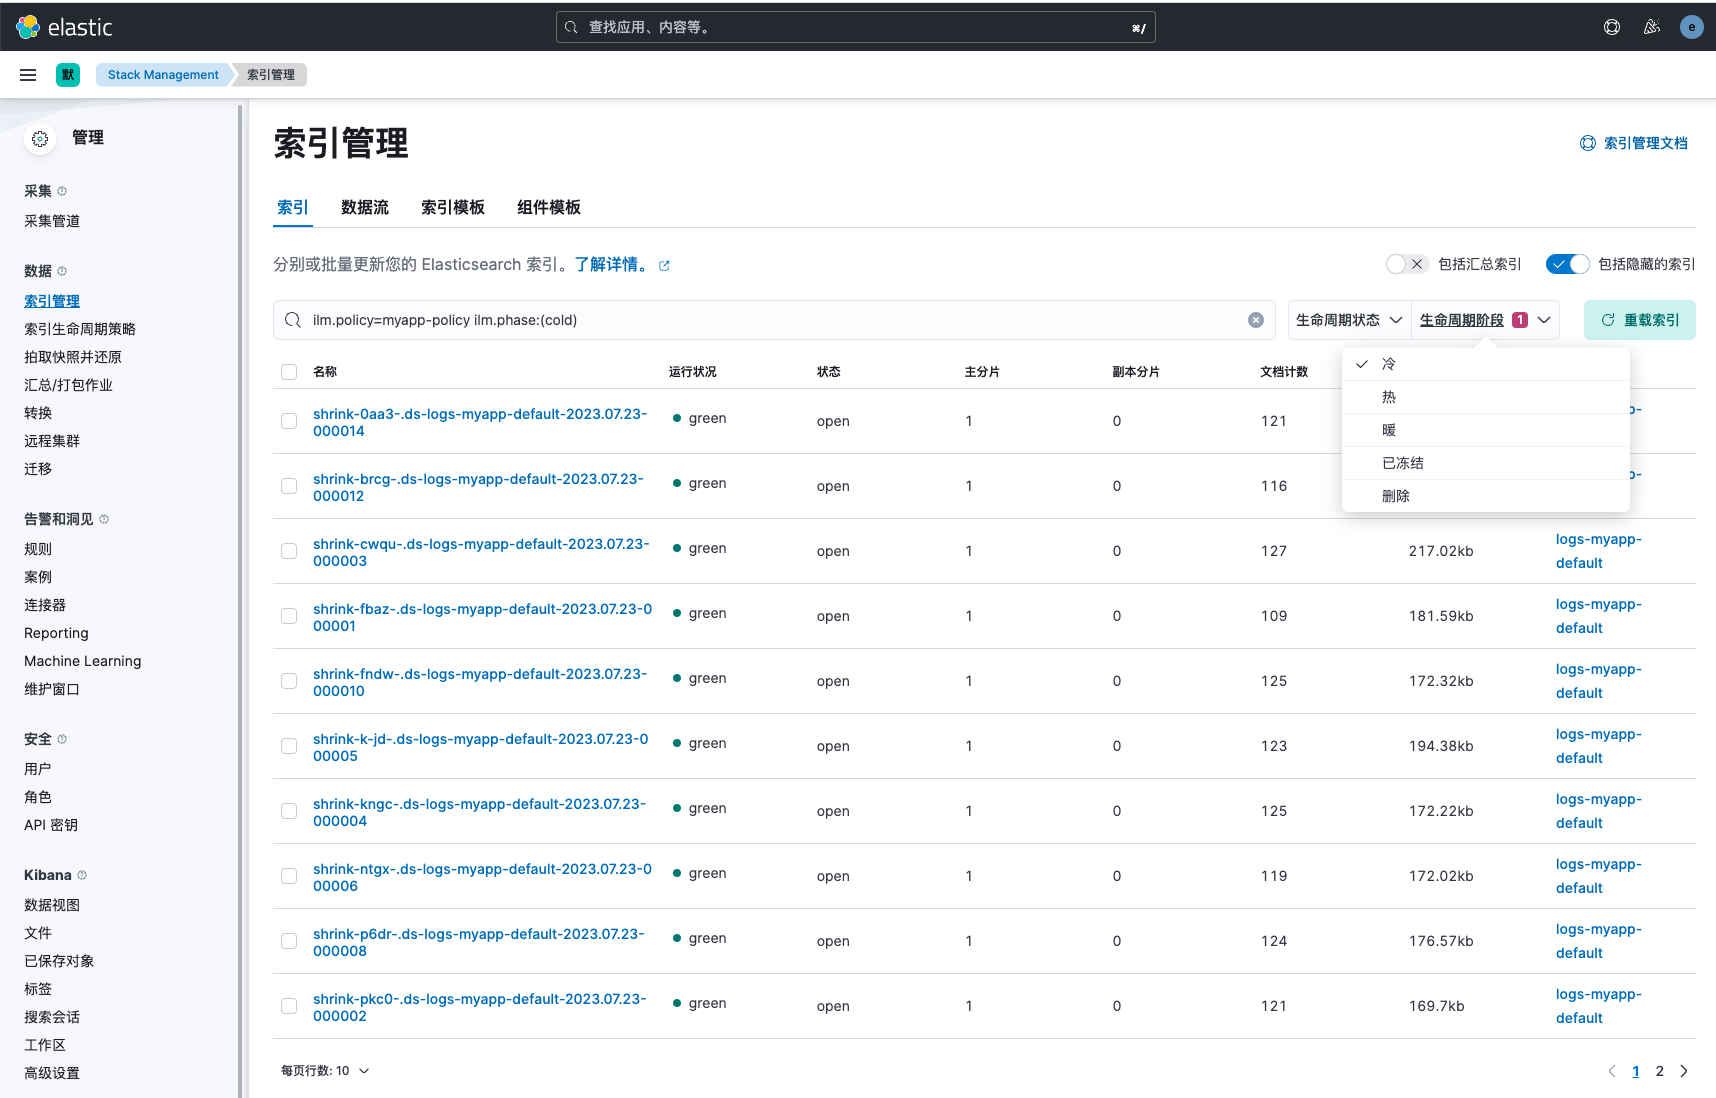Focus the global search field

pyautogui.click(x=856, y=27)
